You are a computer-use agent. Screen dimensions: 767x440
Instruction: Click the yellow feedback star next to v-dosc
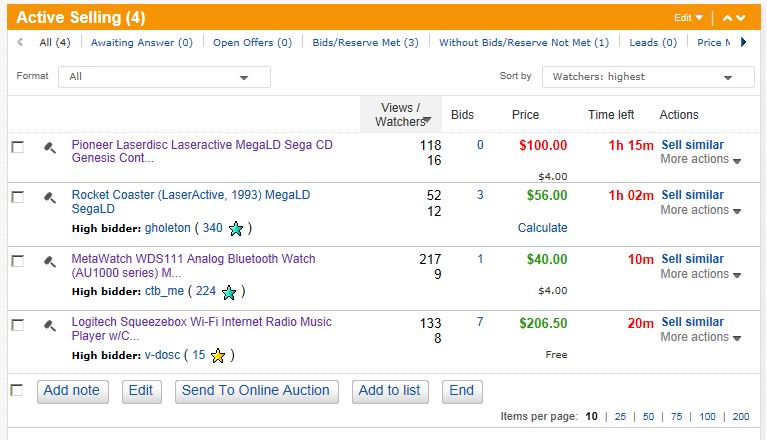218,355
